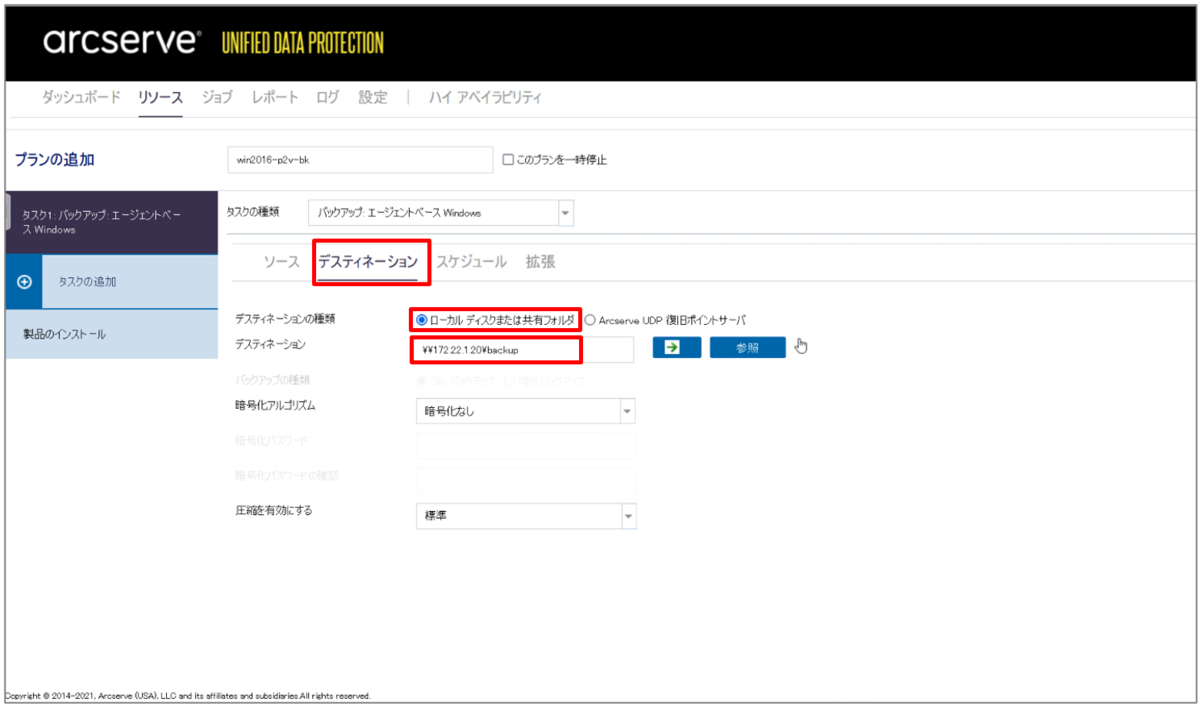The width and height of the screenshot is (1200, 707).
Task: Click the plus icon beside タスクの追加
Action: pyautogui.click(x=25, y=281)
